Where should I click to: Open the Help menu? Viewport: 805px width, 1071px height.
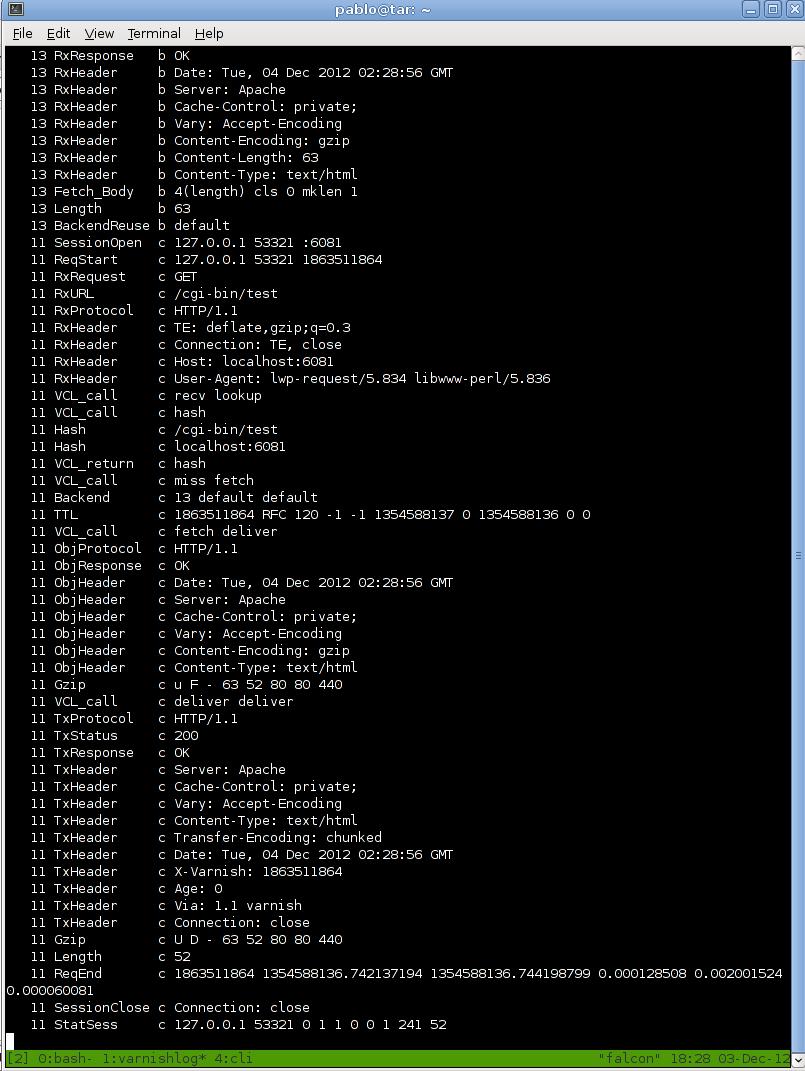pyautogui.click(x=208, y=33)
